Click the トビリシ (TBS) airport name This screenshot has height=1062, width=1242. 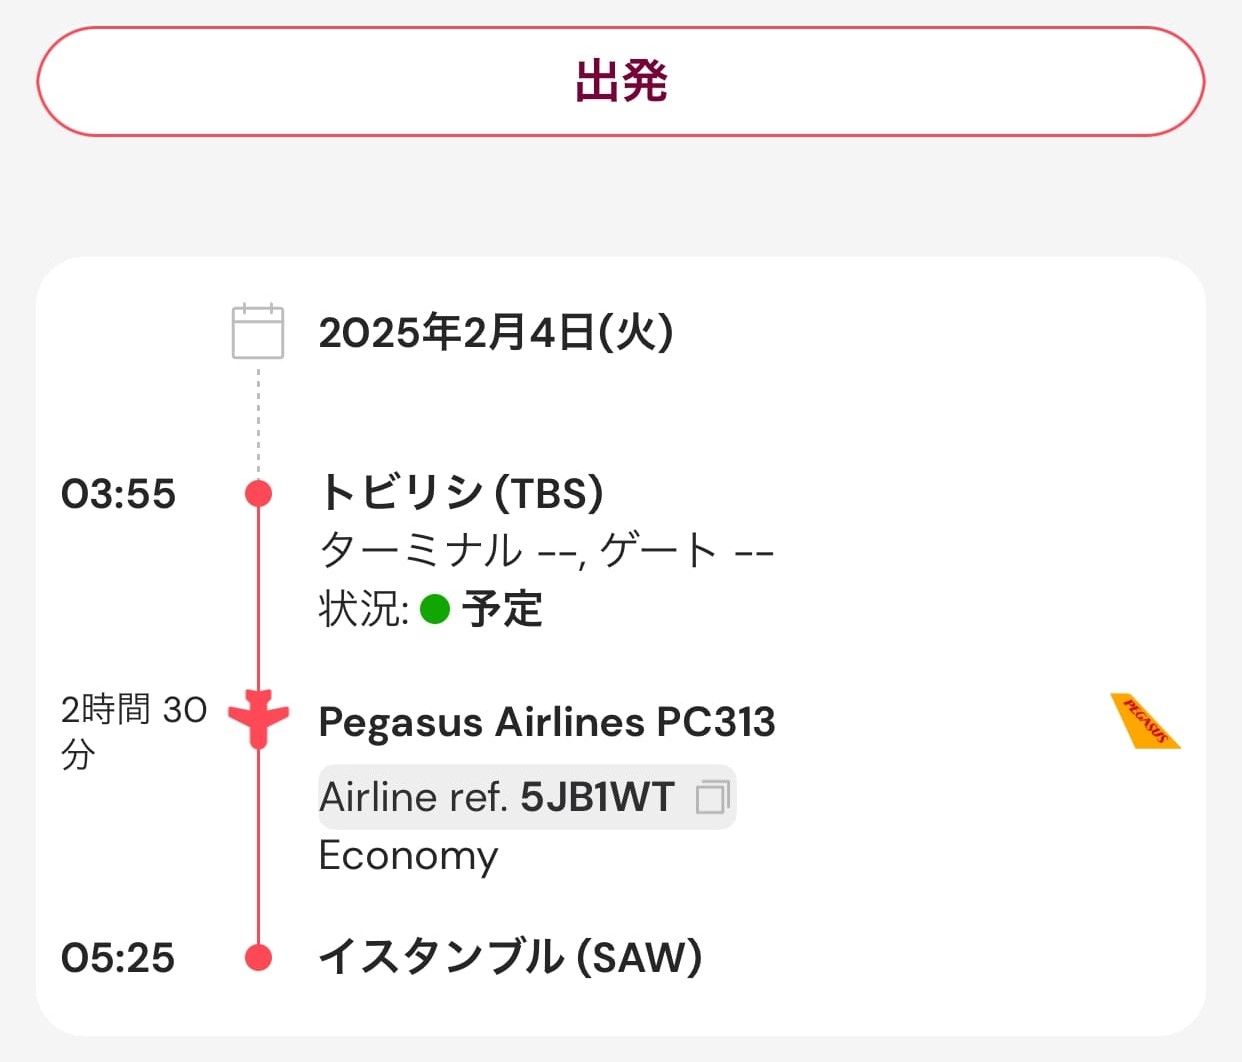click(x=461, y=492)
